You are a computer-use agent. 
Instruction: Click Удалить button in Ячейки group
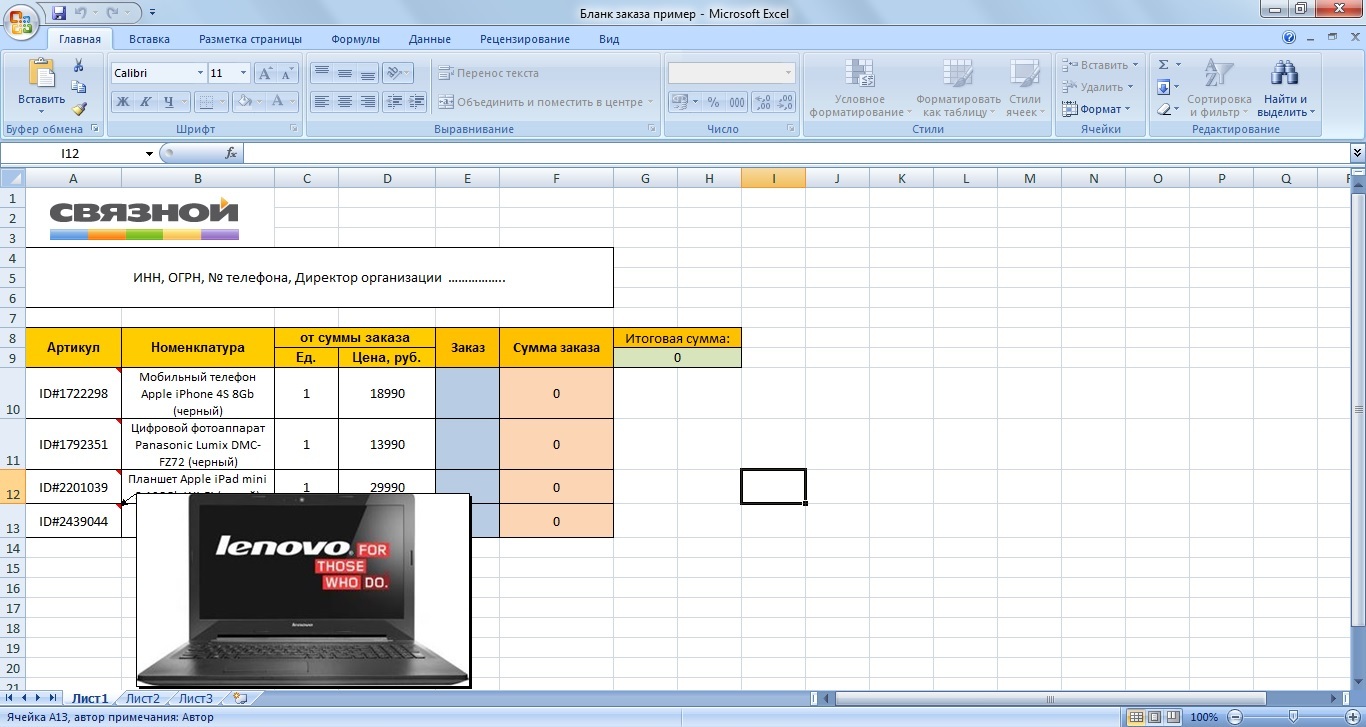coord(1097,87)
